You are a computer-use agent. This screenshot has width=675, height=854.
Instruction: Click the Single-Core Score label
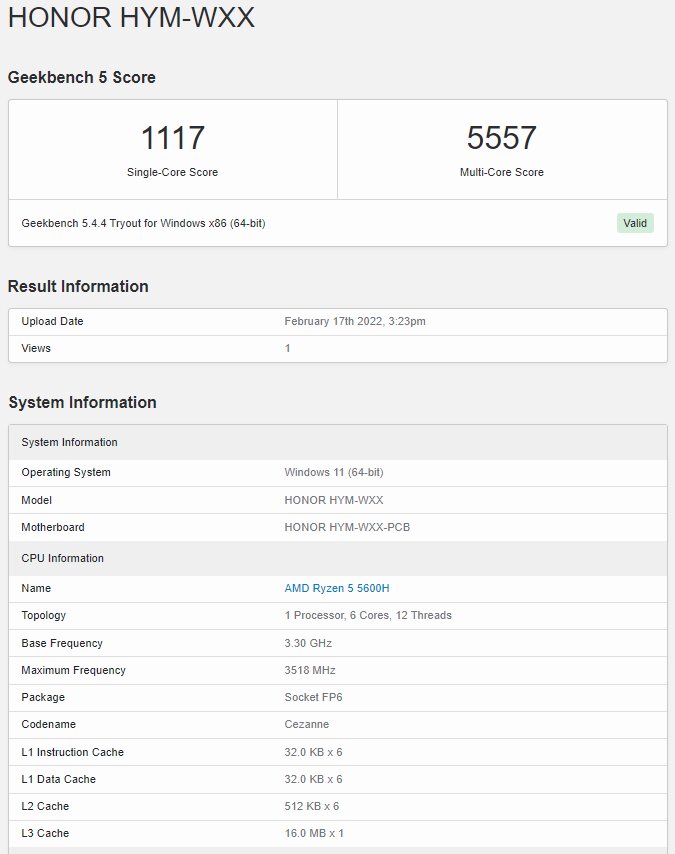coord(172,172)
